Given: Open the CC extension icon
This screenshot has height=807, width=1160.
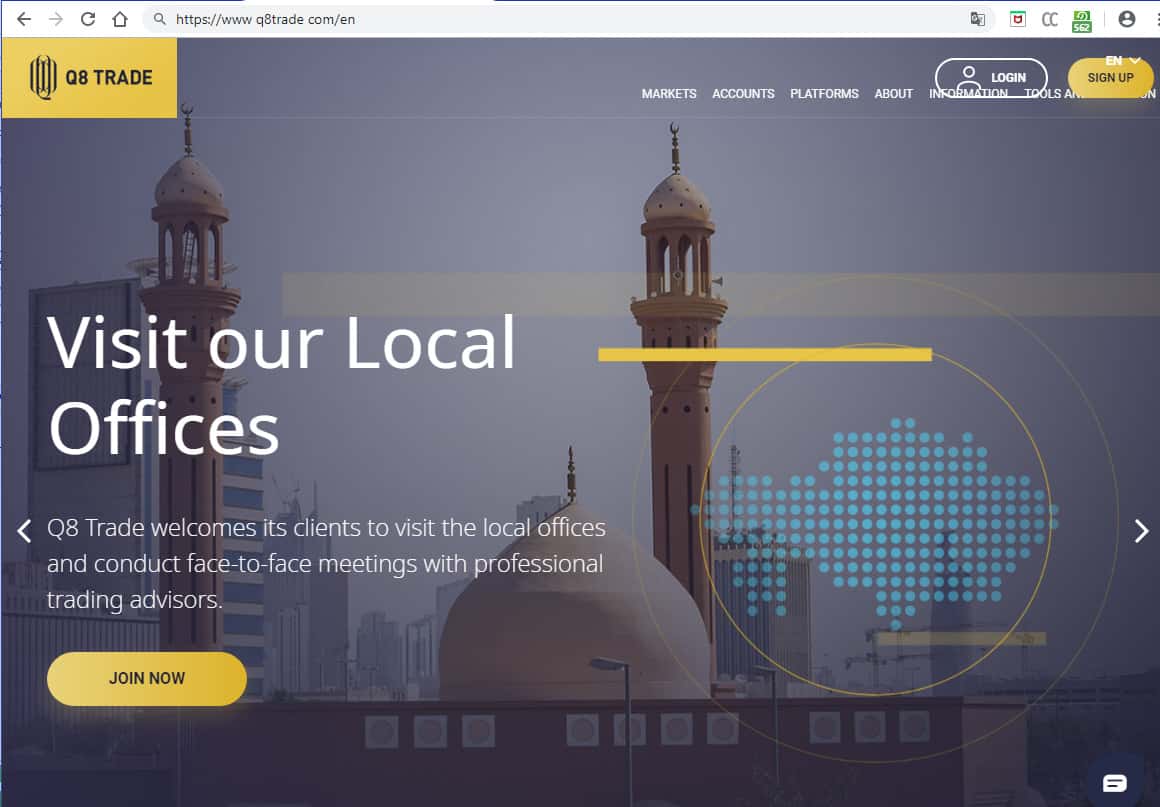Looking at the screenshot, I should pos(1050,19).
